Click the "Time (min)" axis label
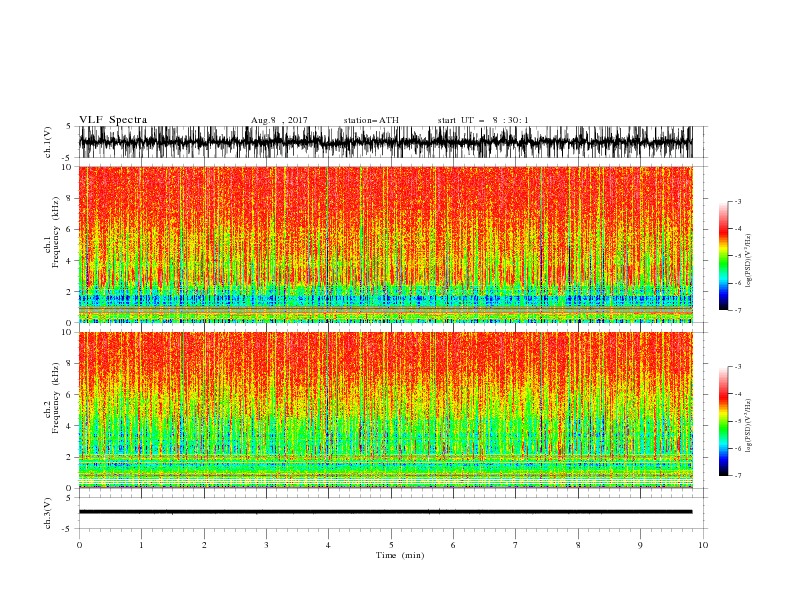The height and width of the screenshot is (612, 792). coord(400,555)
